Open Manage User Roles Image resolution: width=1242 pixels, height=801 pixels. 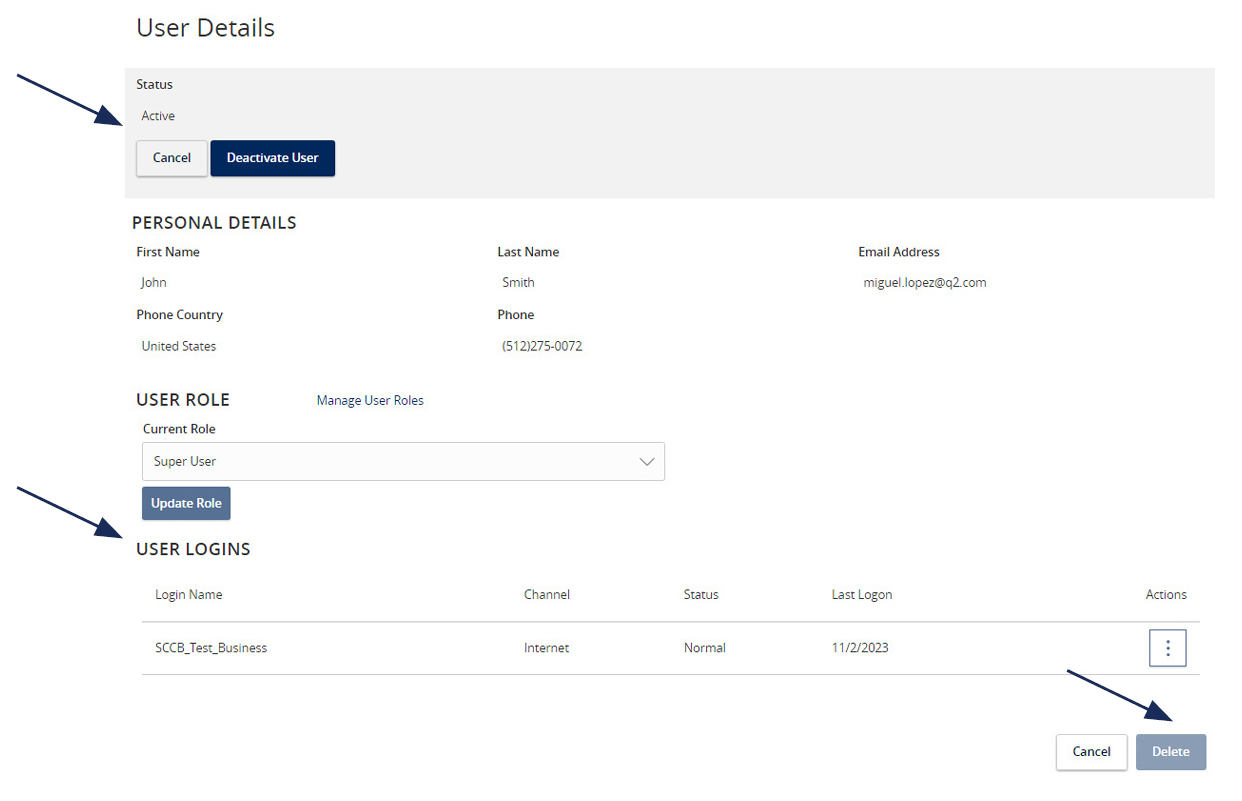(x=369, y=400)
